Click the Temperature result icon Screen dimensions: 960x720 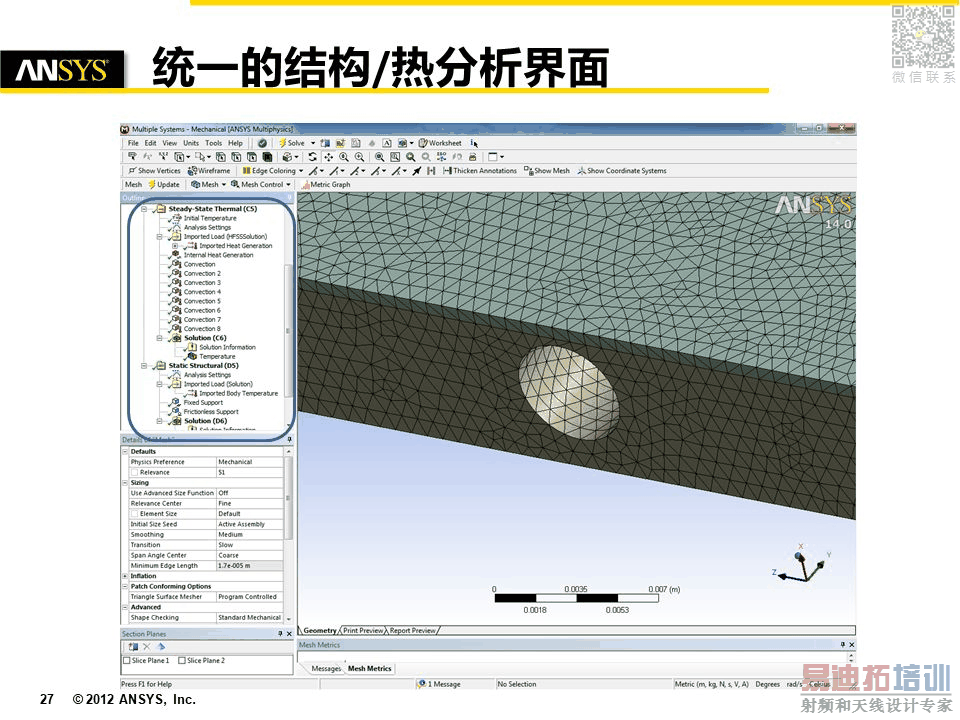pos(191,356)
